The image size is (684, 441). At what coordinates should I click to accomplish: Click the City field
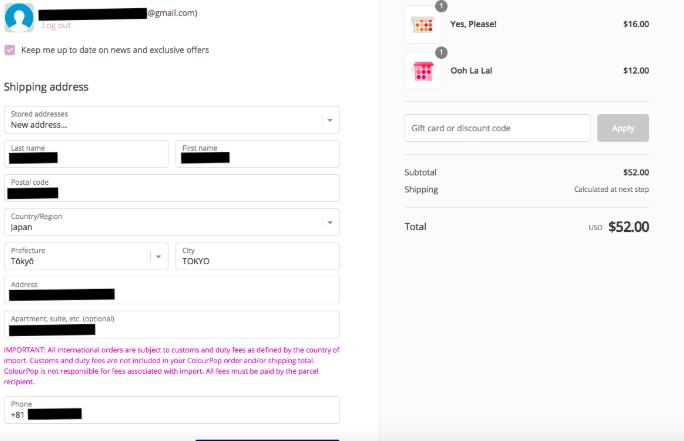click(x=257, y=256)
